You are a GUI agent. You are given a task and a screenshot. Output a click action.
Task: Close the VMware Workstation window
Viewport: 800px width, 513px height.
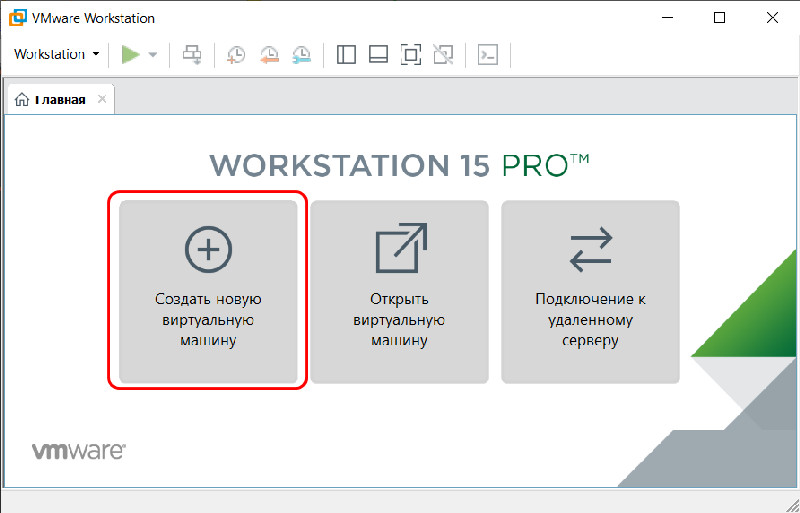772,18
